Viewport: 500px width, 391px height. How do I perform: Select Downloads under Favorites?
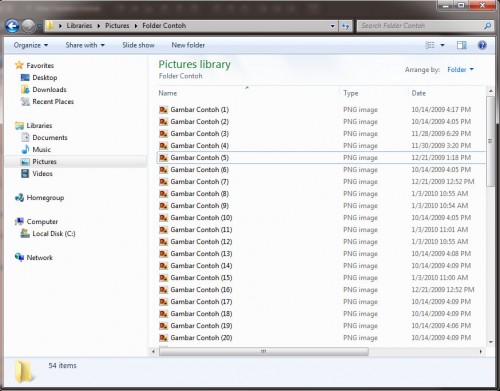[x=49, y=90]
